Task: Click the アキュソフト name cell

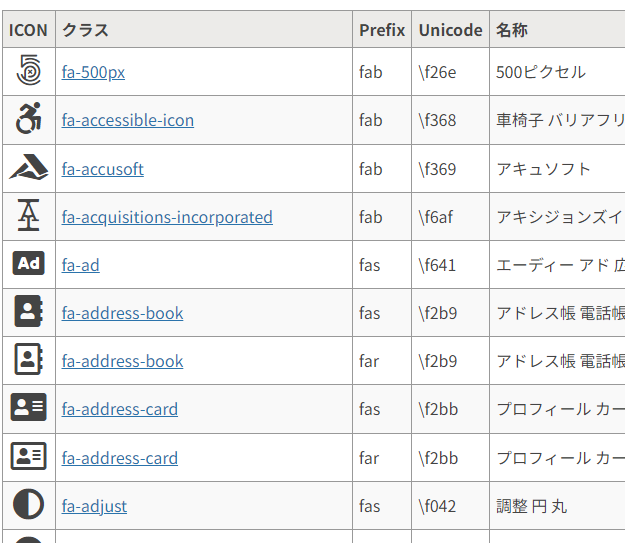Action: click(x=557, y=169)
